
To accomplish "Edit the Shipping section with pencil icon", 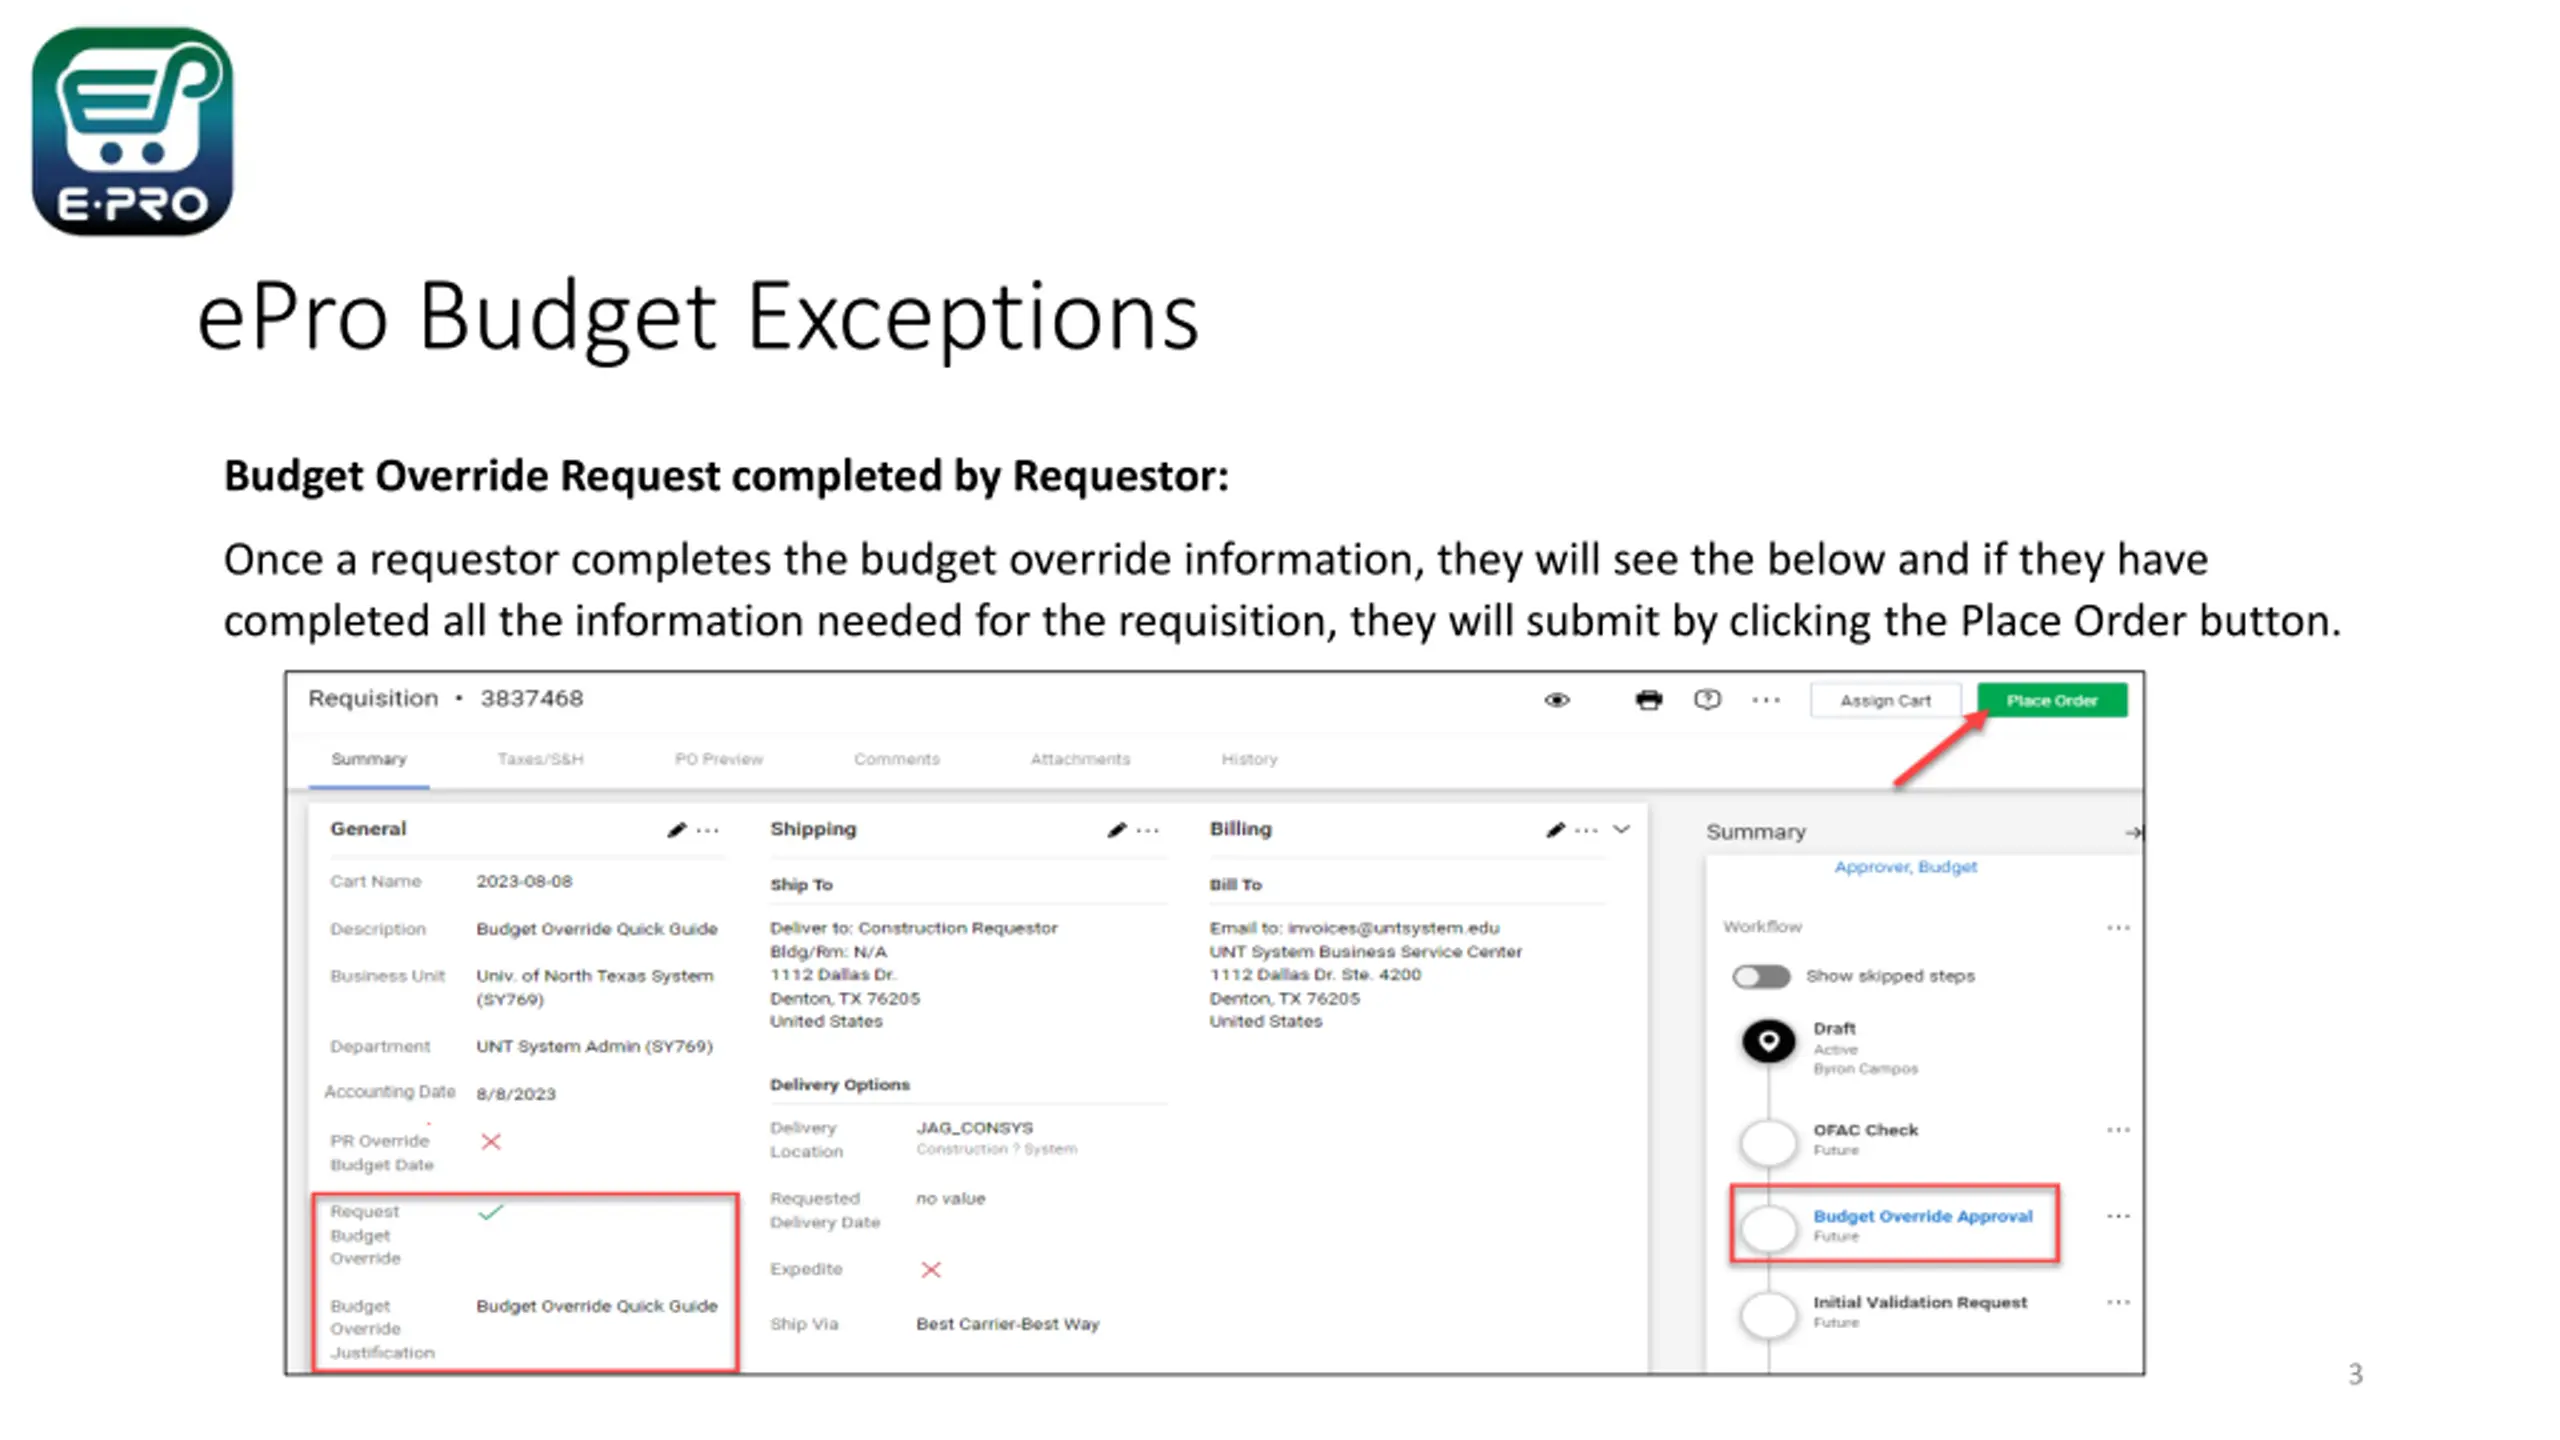I will [1117, 829].
